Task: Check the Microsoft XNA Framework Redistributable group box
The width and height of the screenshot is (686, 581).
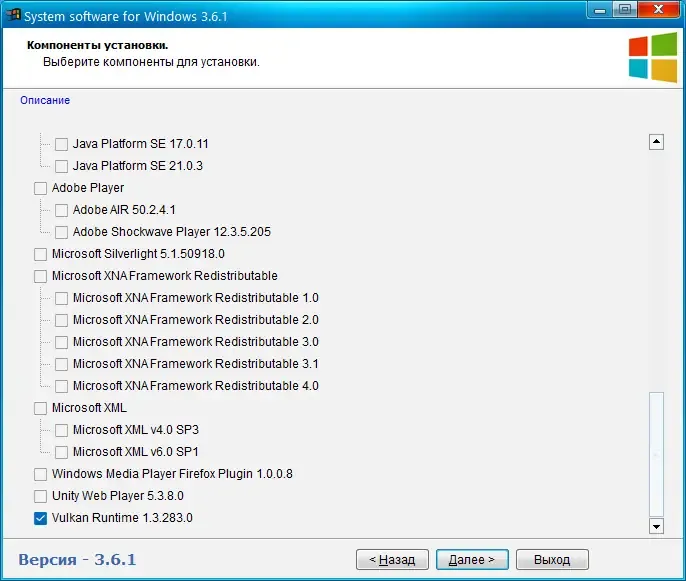Action: pyautogui.click(x=40, y=276)
